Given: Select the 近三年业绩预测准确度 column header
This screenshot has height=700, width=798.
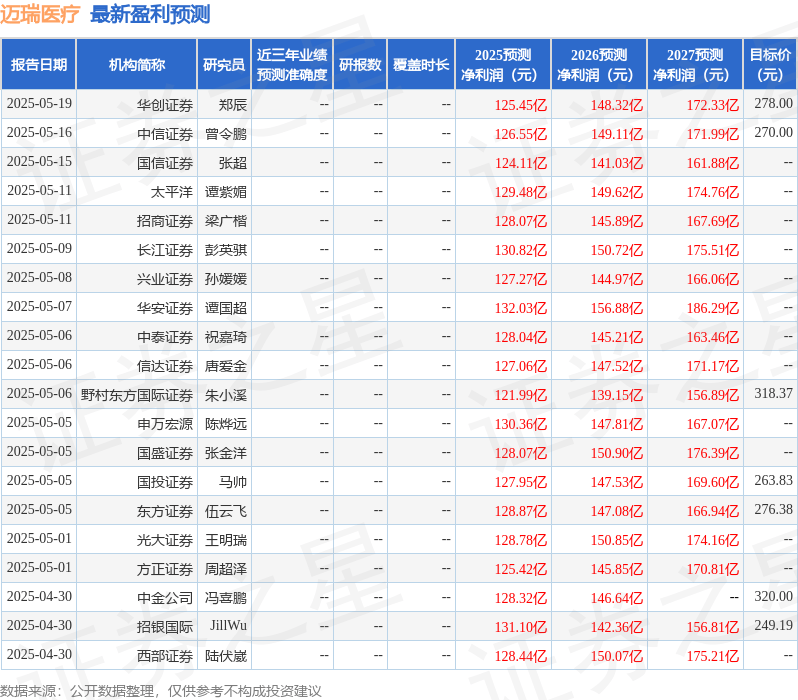Looking at the screenshot, I should [292, 65].
